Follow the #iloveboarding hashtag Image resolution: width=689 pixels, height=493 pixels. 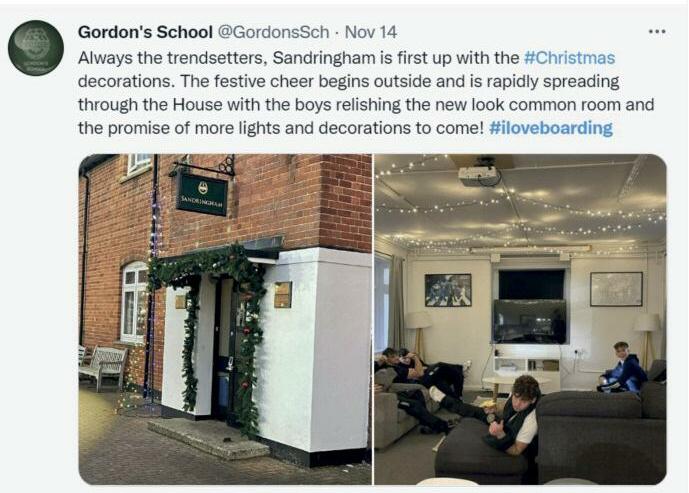[551, 128]
